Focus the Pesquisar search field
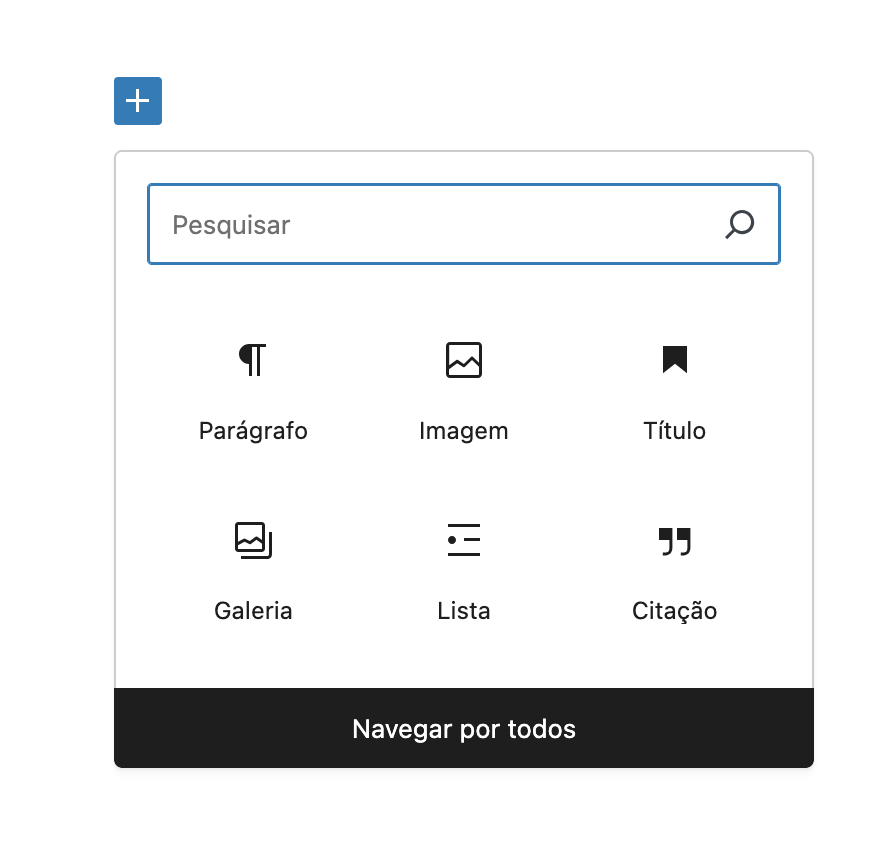The image size is (870, 842). pyautogui.click(x=440, y=224)
